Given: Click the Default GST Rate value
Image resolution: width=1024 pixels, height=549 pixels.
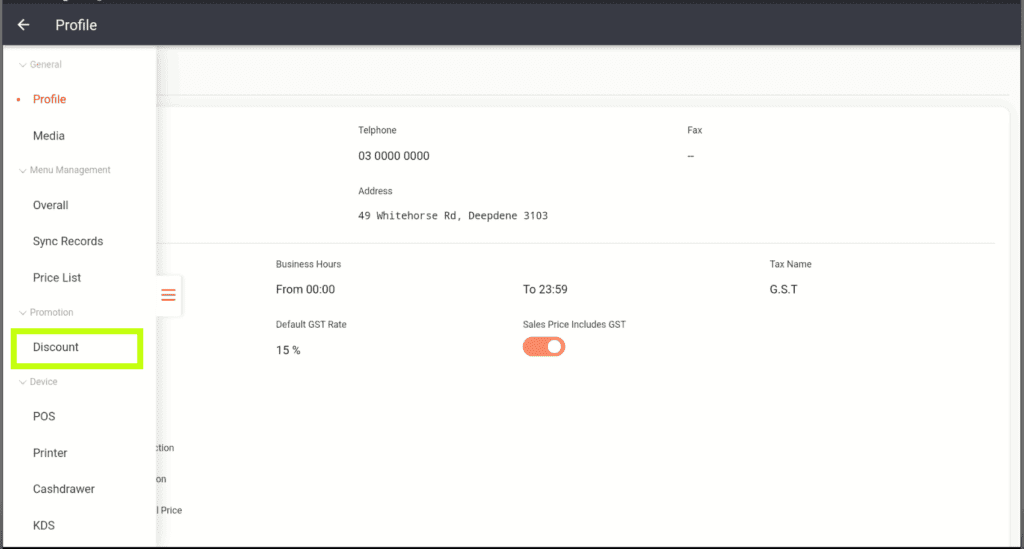Looking at the screenshot, I should point(288,350).
